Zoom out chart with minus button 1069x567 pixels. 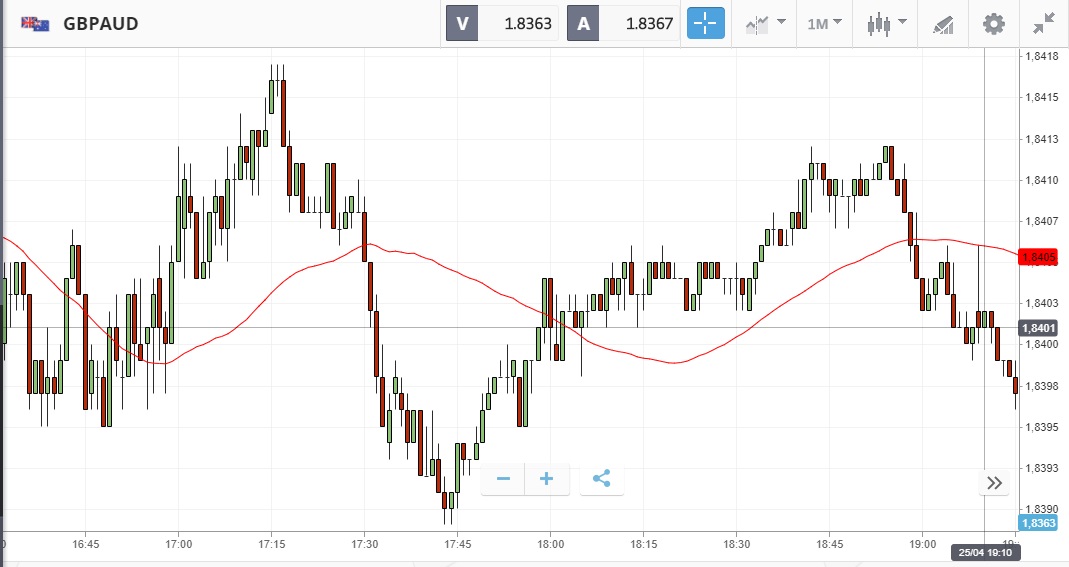click(503, 479)
